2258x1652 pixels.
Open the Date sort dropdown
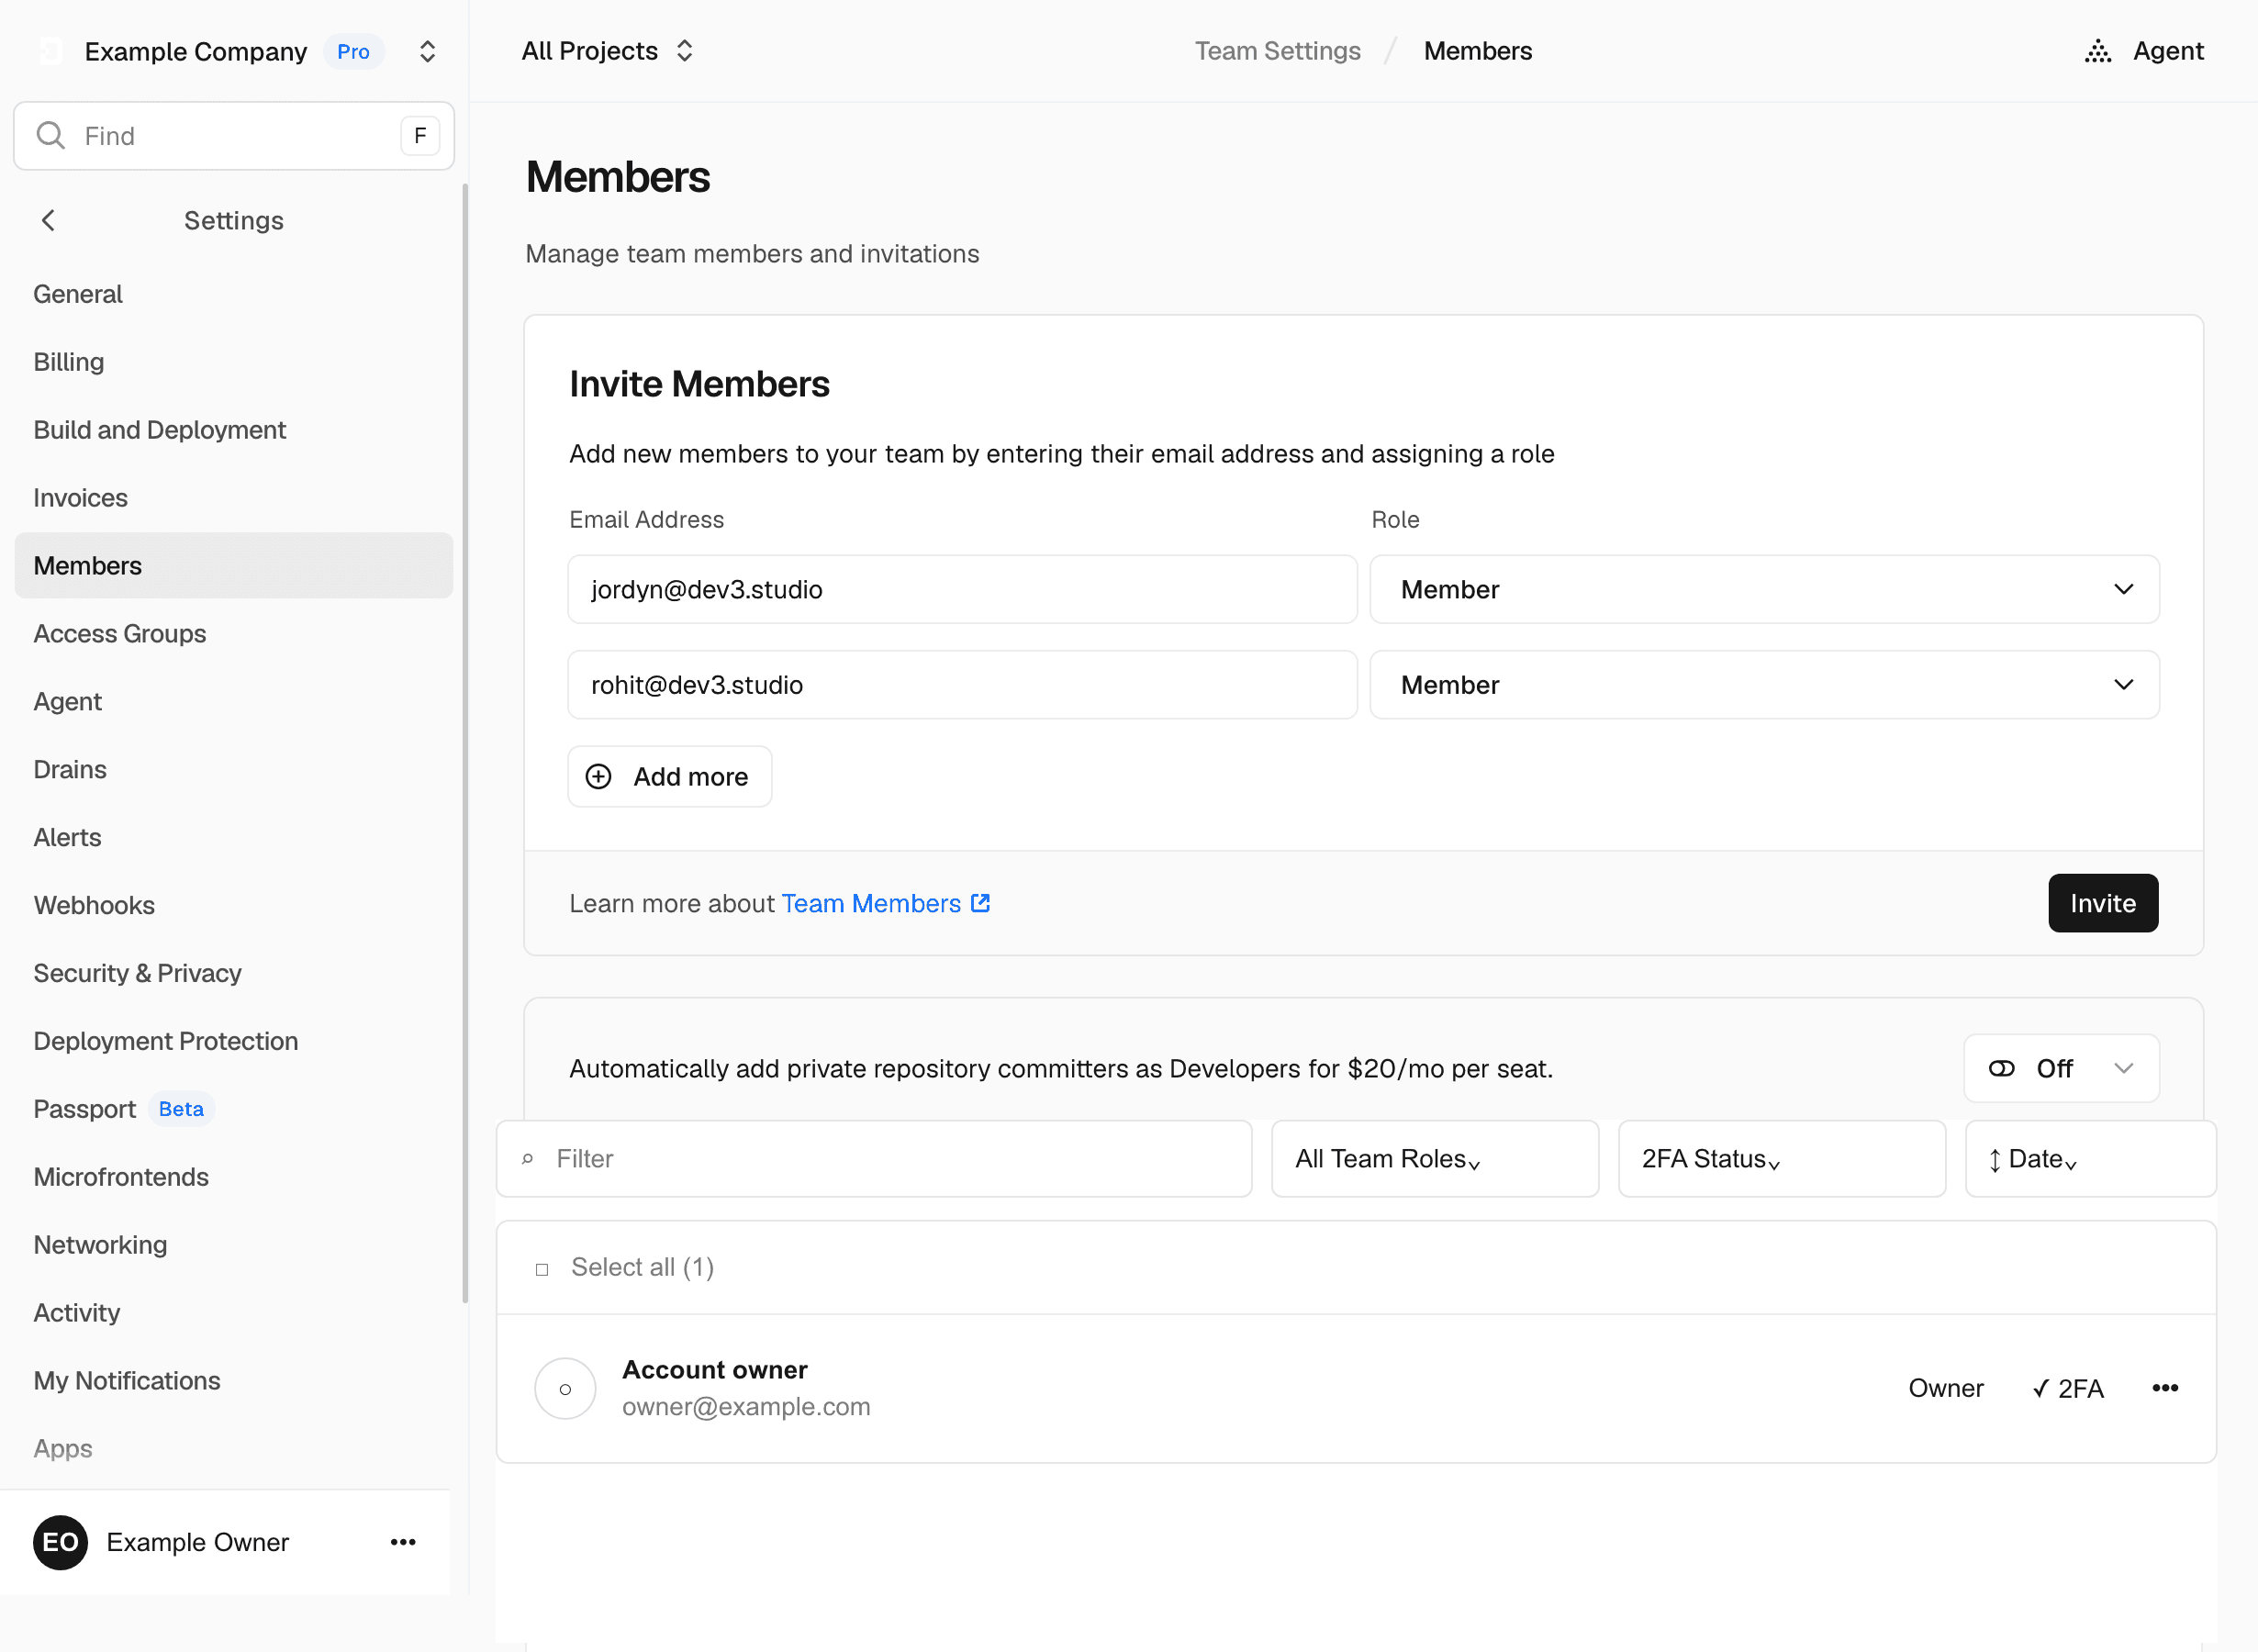tap(2090, 1158)
